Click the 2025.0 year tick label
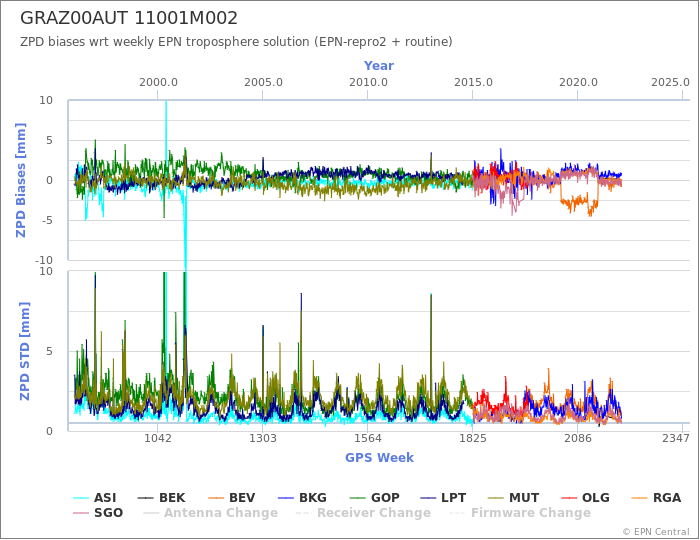The image size is (700, 540). pos(670,83)
